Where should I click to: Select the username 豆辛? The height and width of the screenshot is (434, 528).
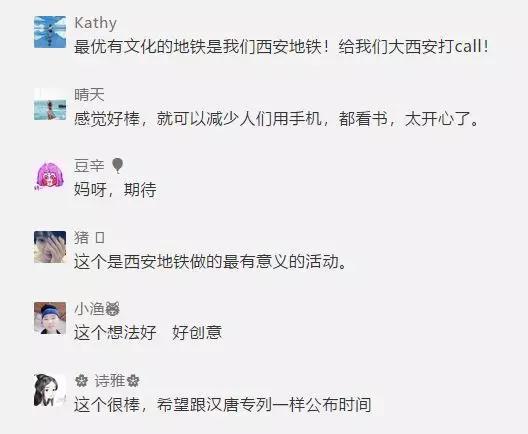pyautogui.click(x=89, y=166)
